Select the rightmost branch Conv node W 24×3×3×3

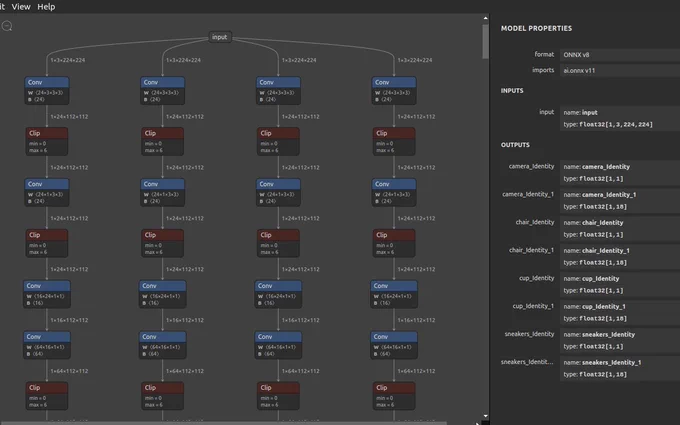pyautogui.click(x=394, y=91)
